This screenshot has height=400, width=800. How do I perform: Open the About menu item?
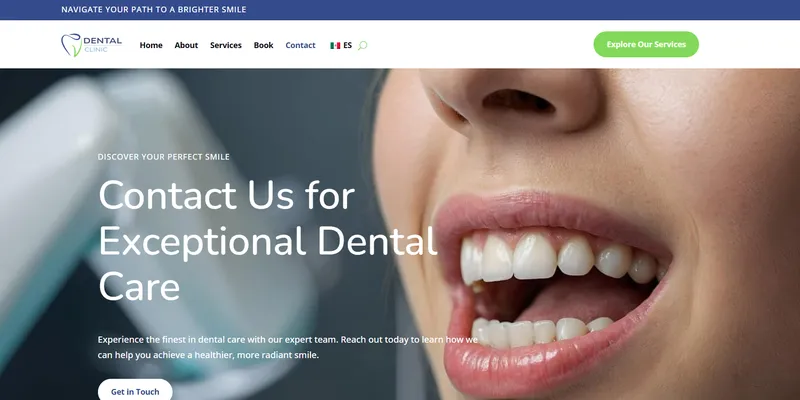click(186, 45)
